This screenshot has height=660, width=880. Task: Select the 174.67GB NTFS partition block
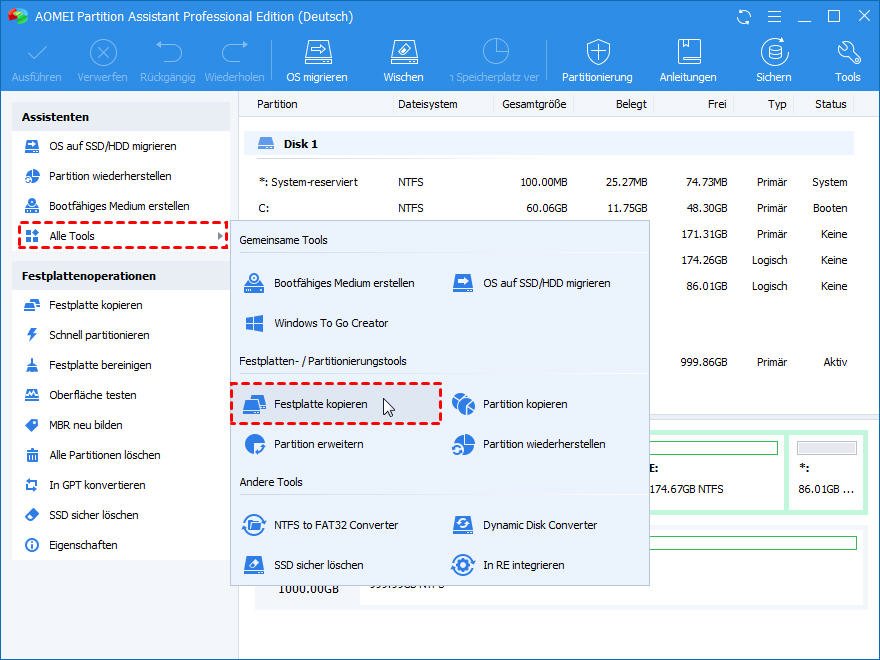716,471
